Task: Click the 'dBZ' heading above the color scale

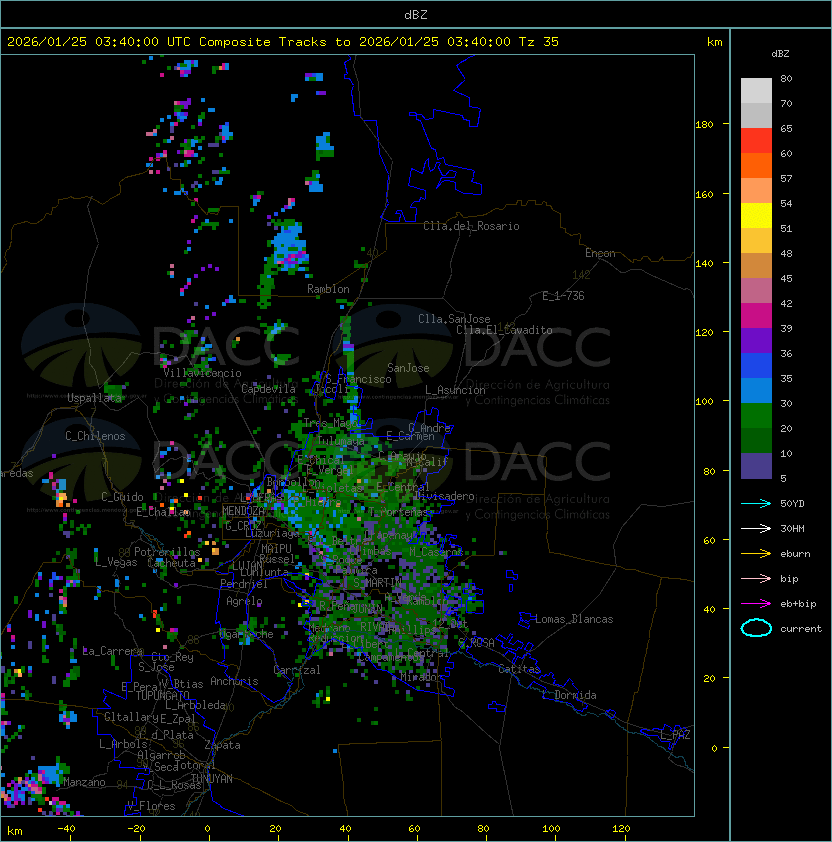Action: point(780,54)
